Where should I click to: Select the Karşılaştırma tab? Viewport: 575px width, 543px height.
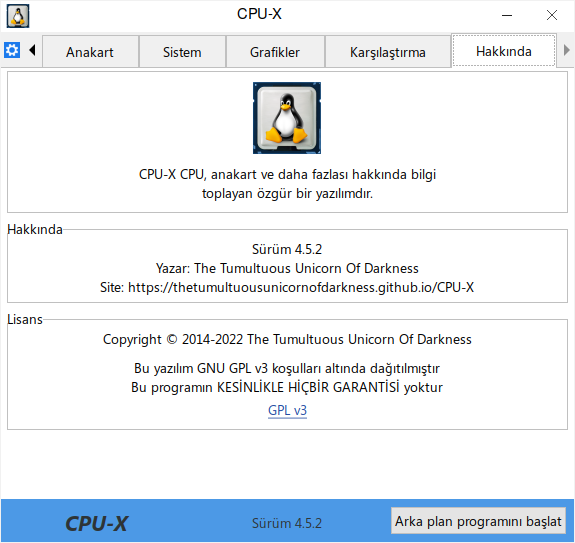pyautogui.click(x=388, y=52)
